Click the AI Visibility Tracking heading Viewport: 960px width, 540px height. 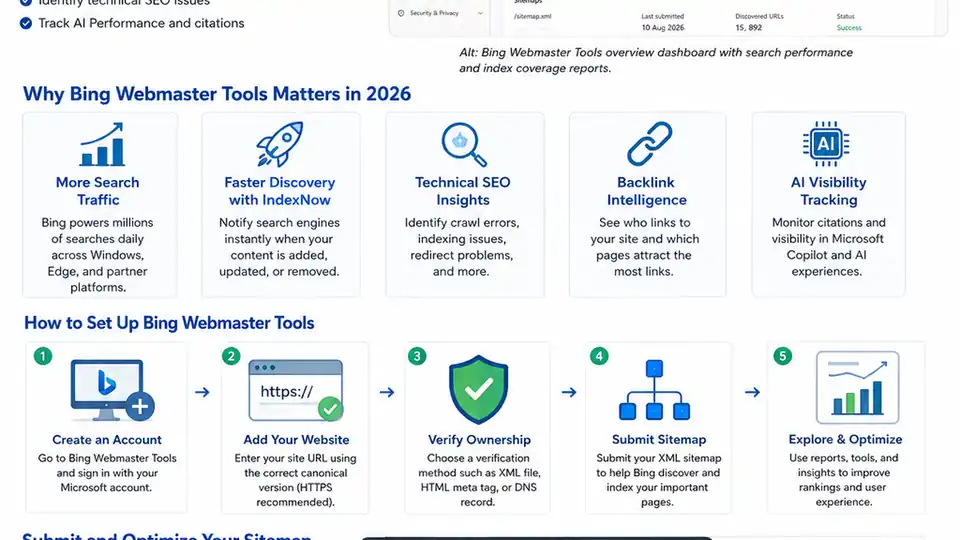(828, 191)
